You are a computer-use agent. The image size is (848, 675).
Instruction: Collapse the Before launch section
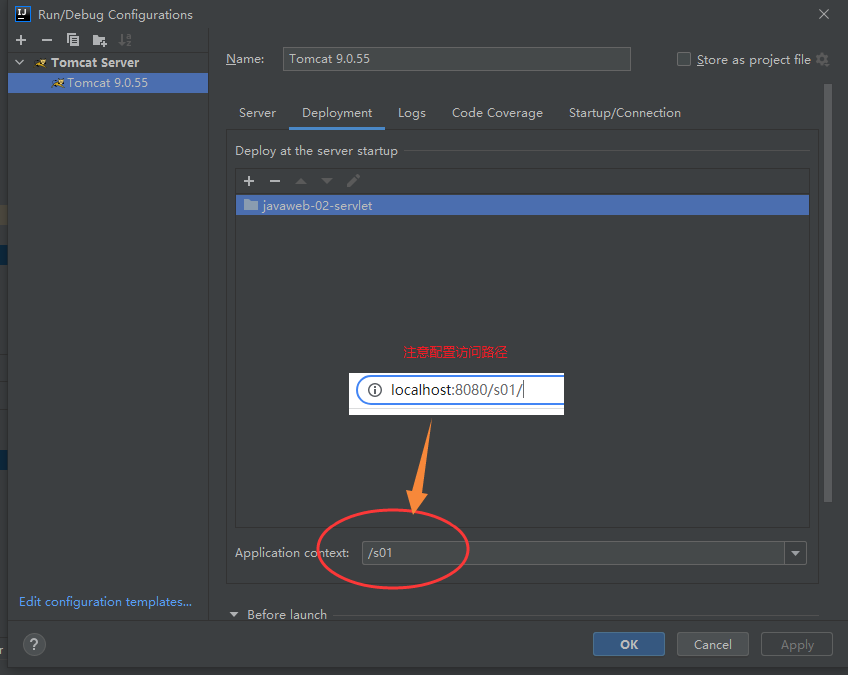234,614
